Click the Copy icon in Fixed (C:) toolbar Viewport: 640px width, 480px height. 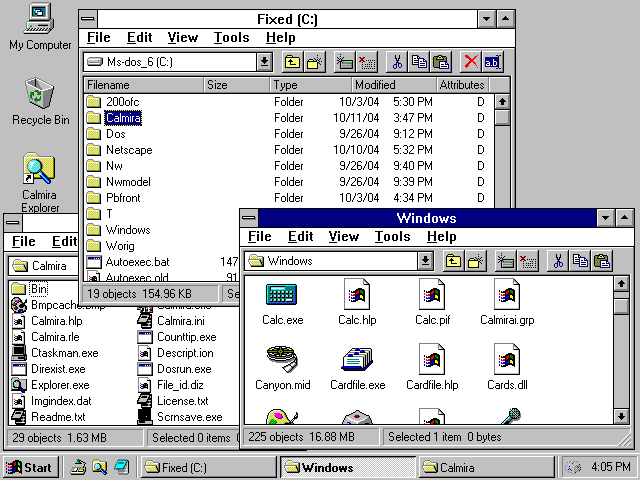pos(419,62)
